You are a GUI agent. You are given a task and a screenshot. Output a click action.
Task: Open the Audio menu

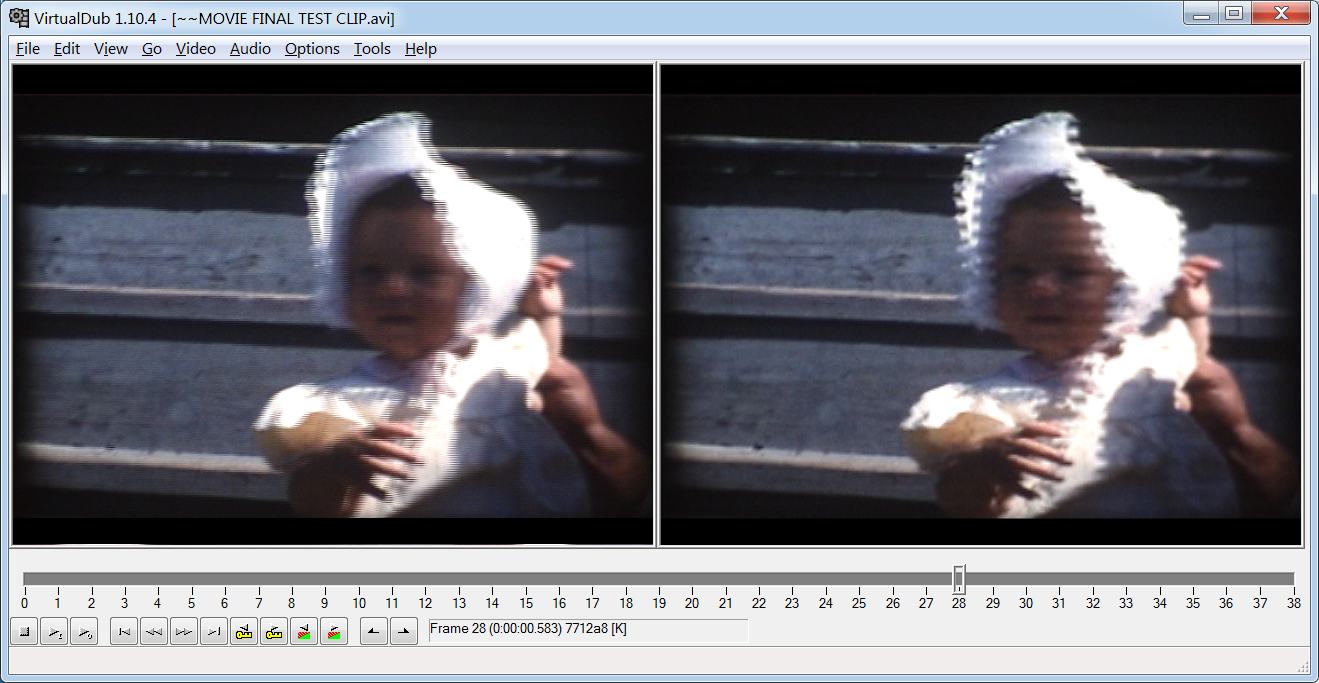coord(250,48)
